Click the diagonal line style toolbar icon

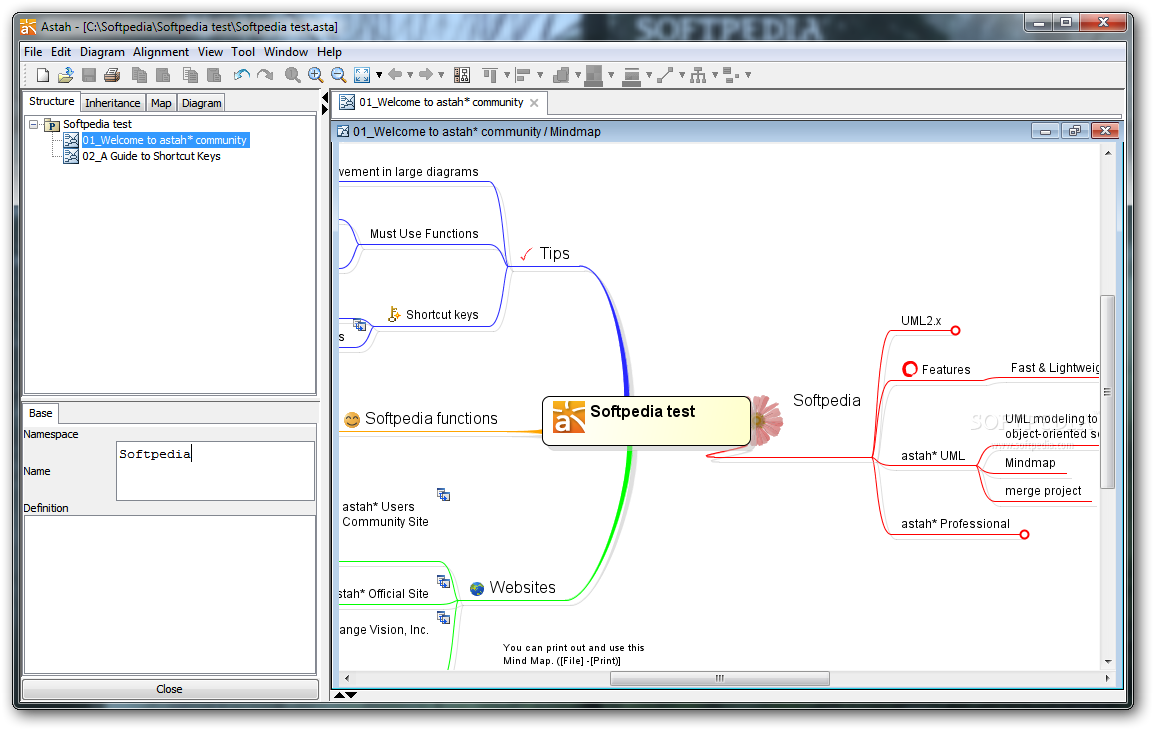tap(665, 75)
